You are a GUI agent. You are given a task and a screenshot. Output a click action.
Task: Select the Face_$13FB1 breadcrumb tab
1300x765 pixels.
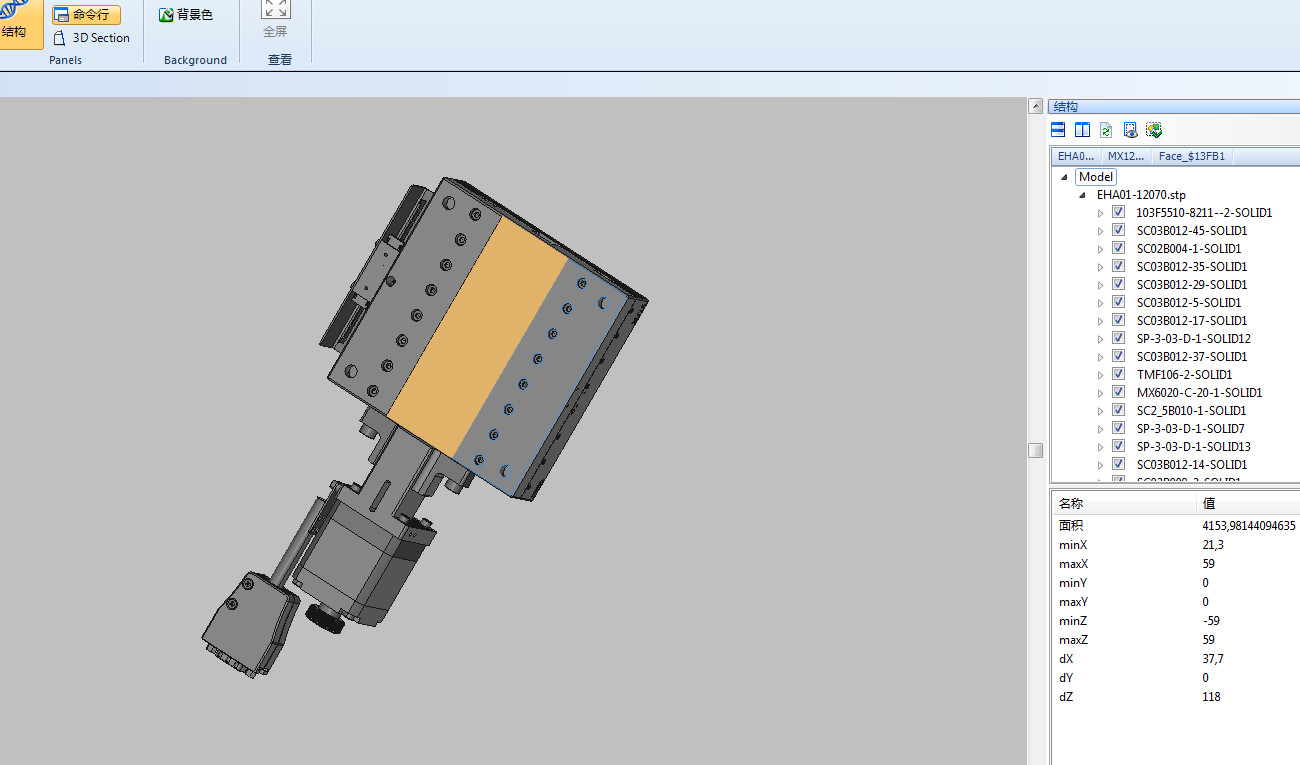coord(1191,156)
